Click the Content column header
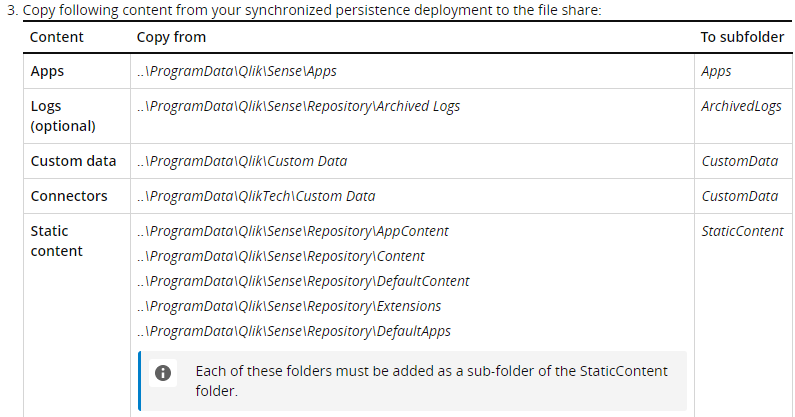795x417 pixels. [x=57, y=37]
